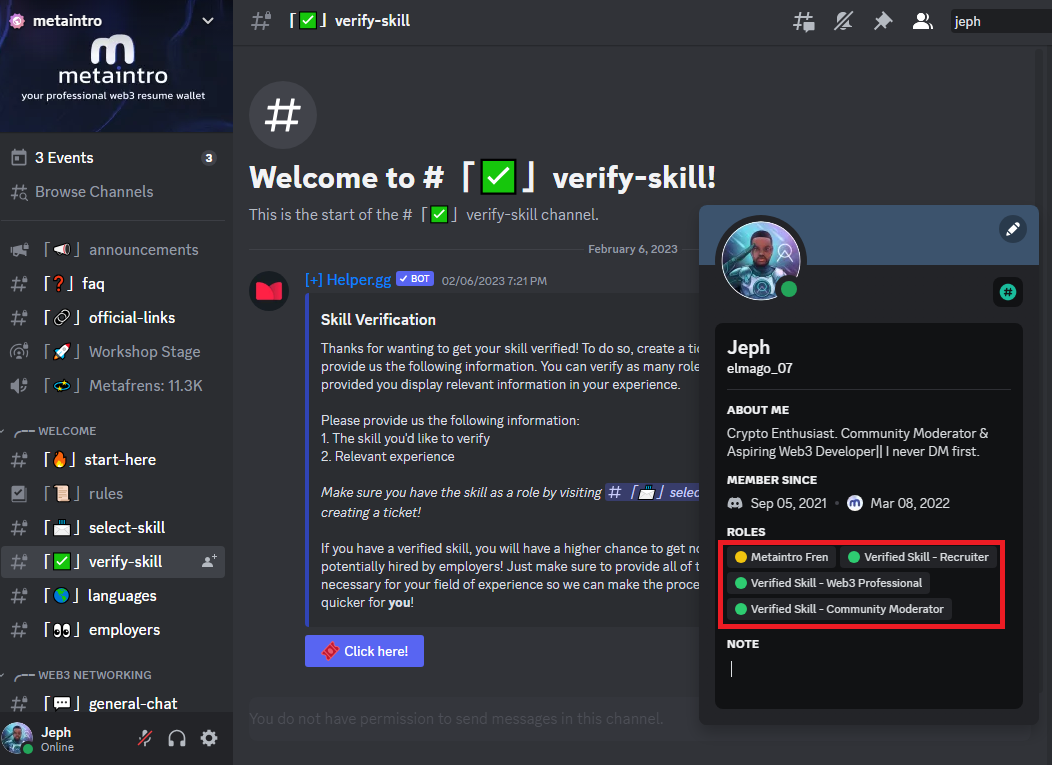Click the green Community Moderator role dot

click(741, 609)
